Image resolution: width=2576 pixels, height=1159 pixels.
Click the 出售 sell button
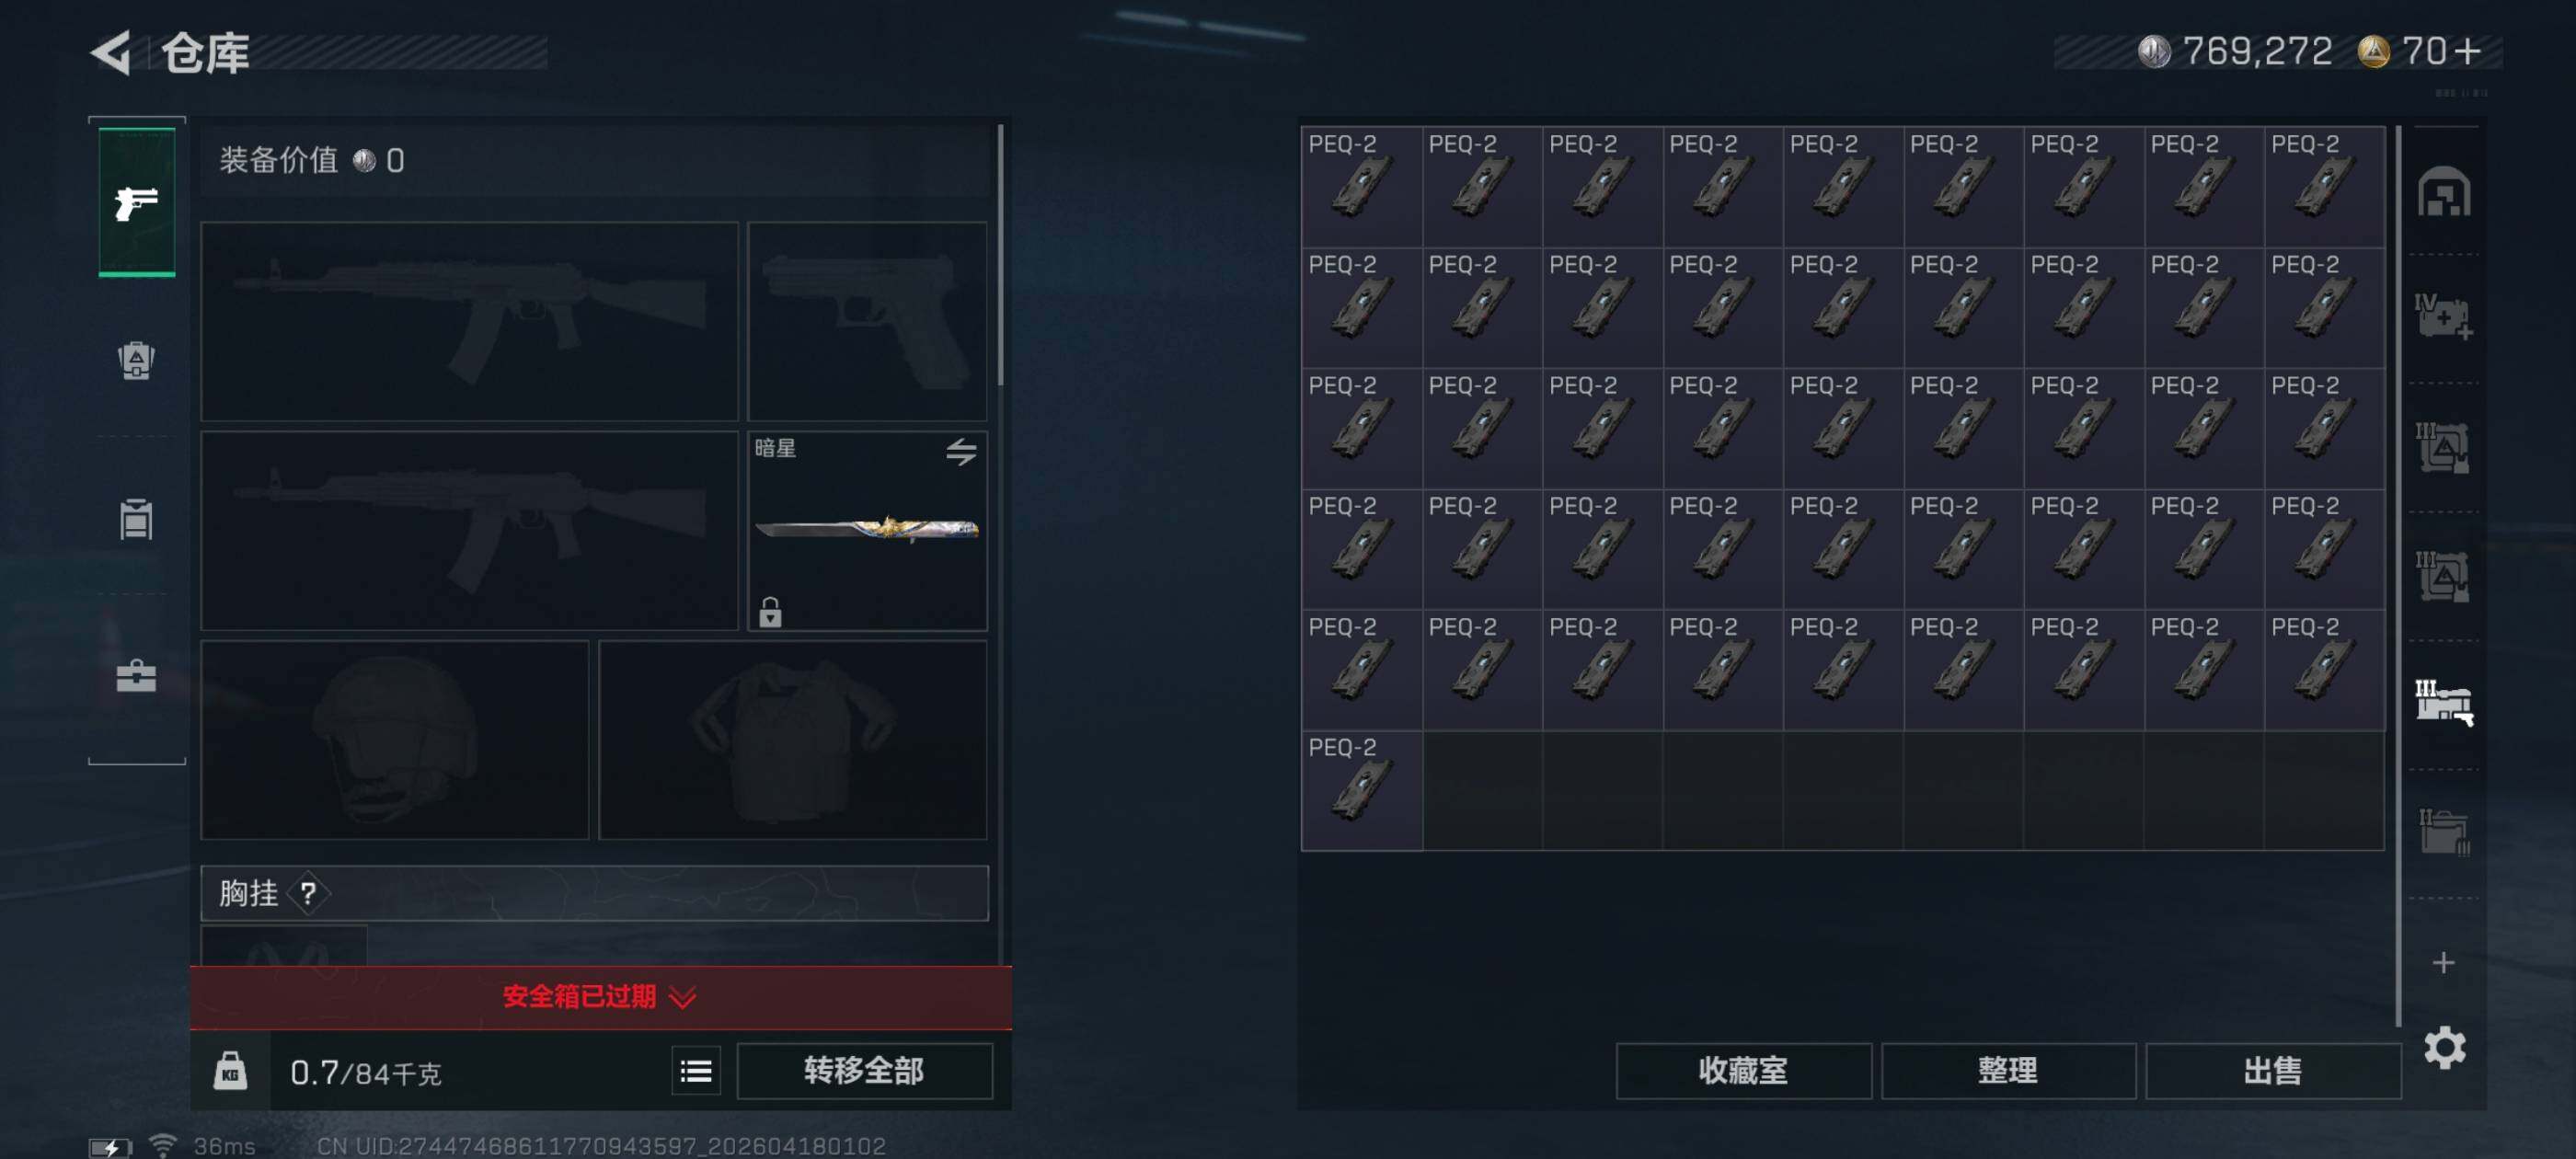2273,1071
